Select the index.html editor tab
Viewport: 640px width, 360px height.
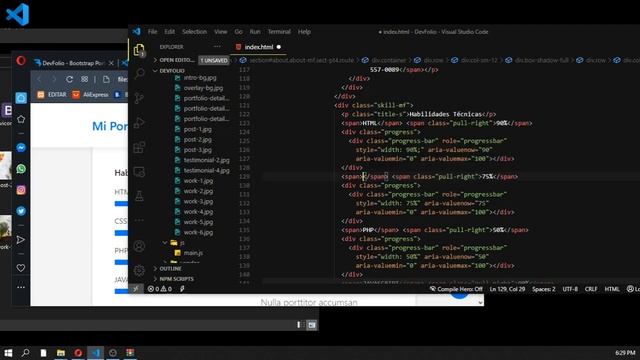point(259,47)
